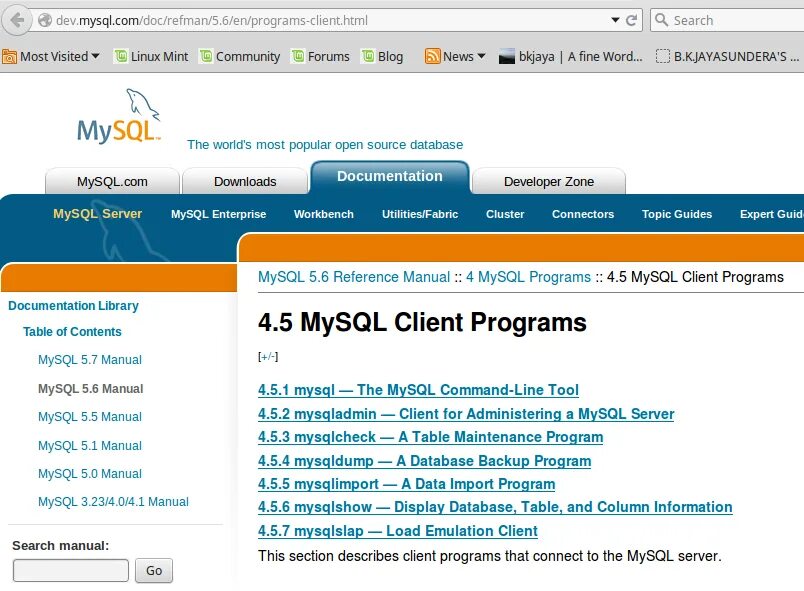Click the address bar URL text

coord(212,21)
